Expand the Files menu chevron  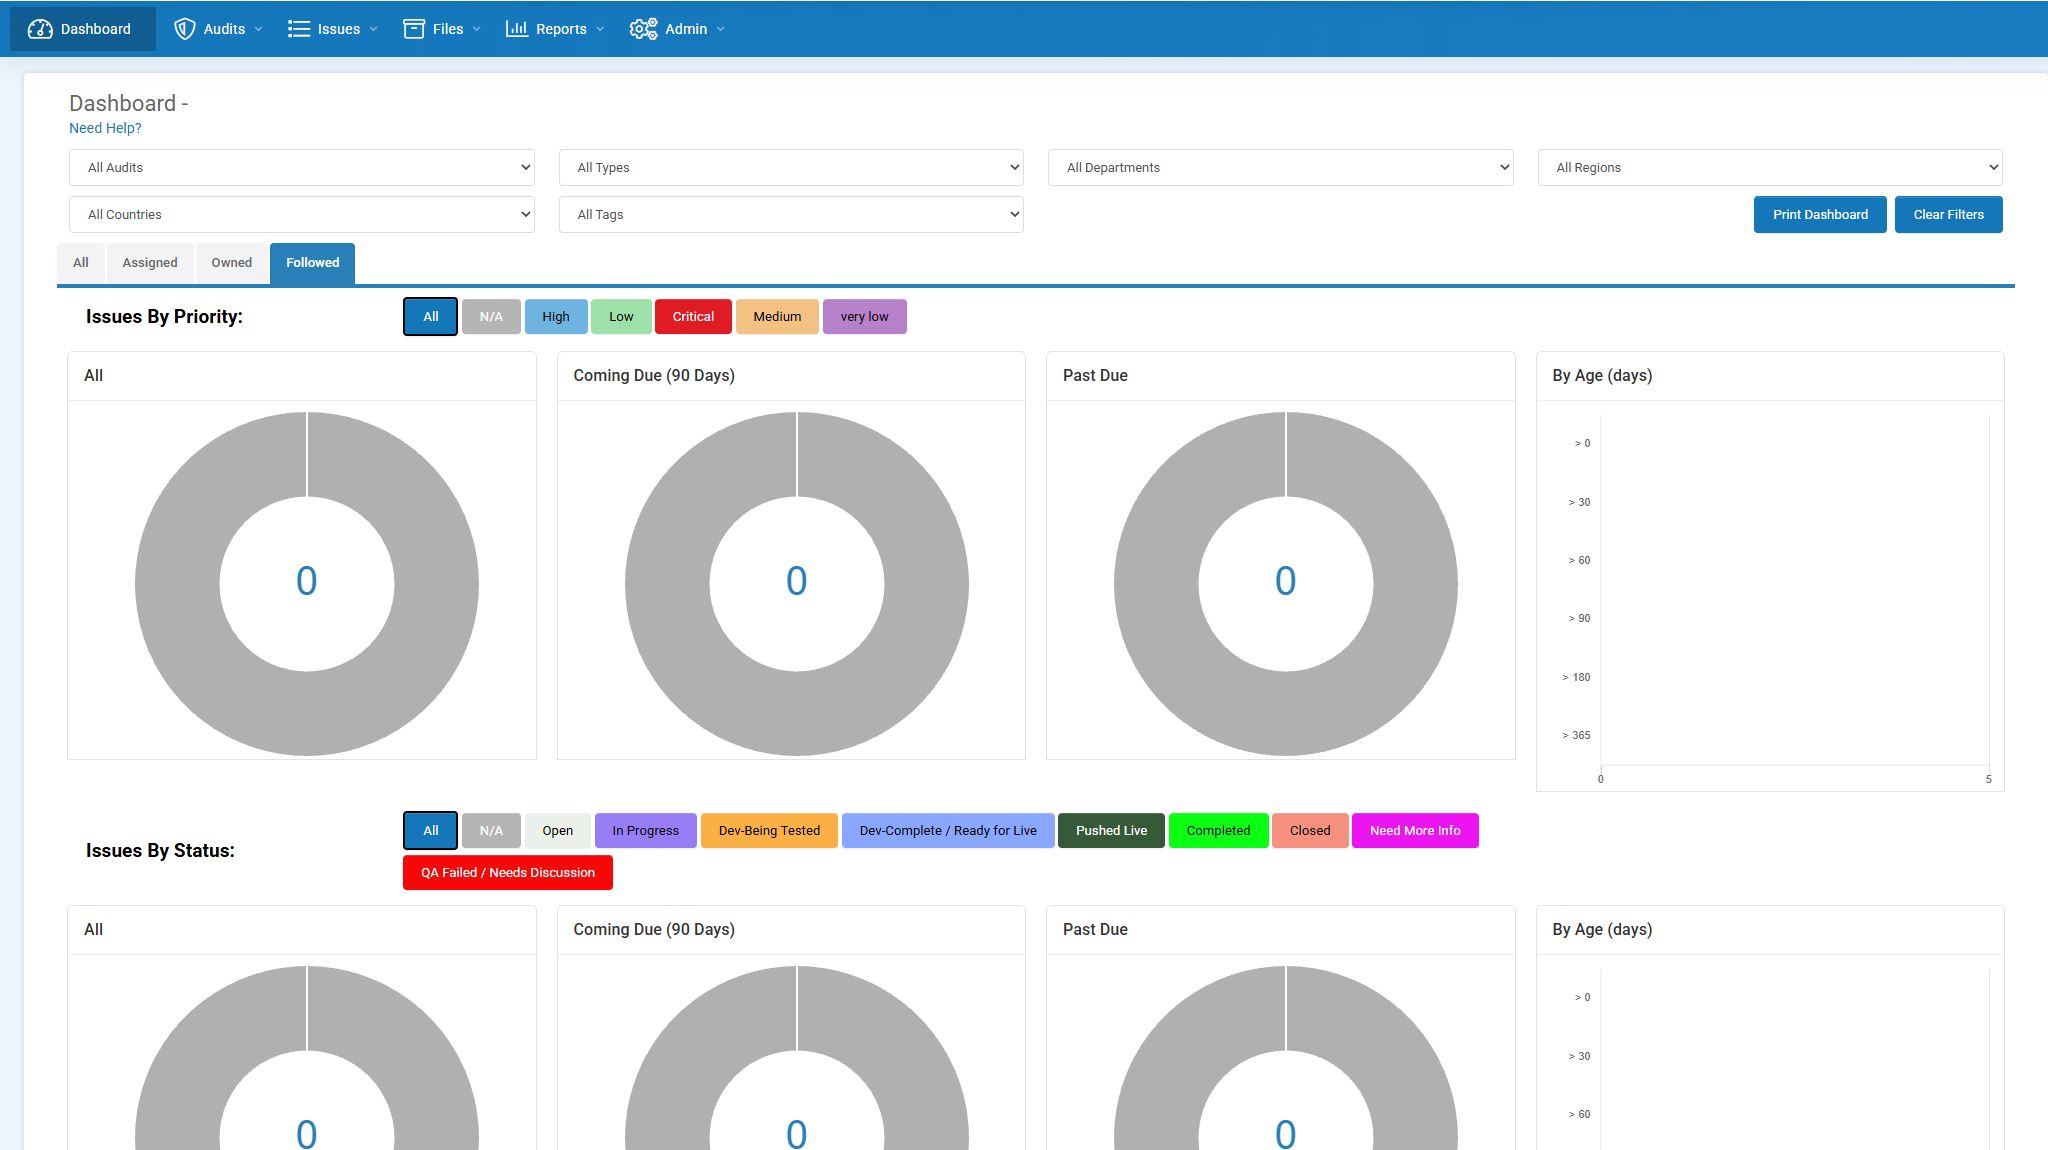[476, 29]
